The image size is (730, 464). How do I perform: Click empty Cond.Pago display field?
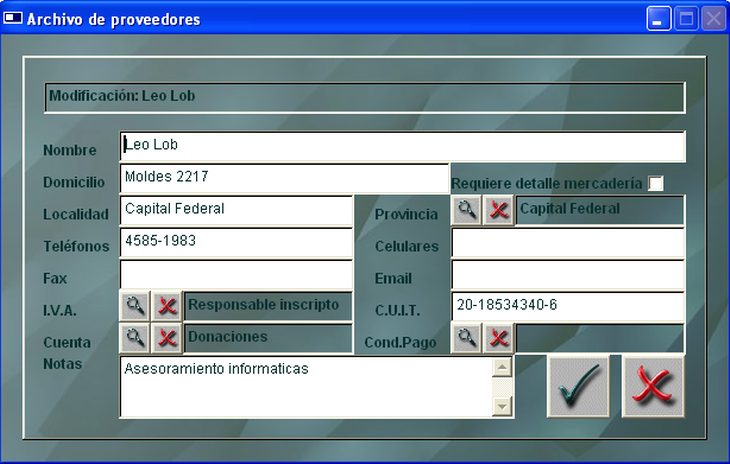600,338
